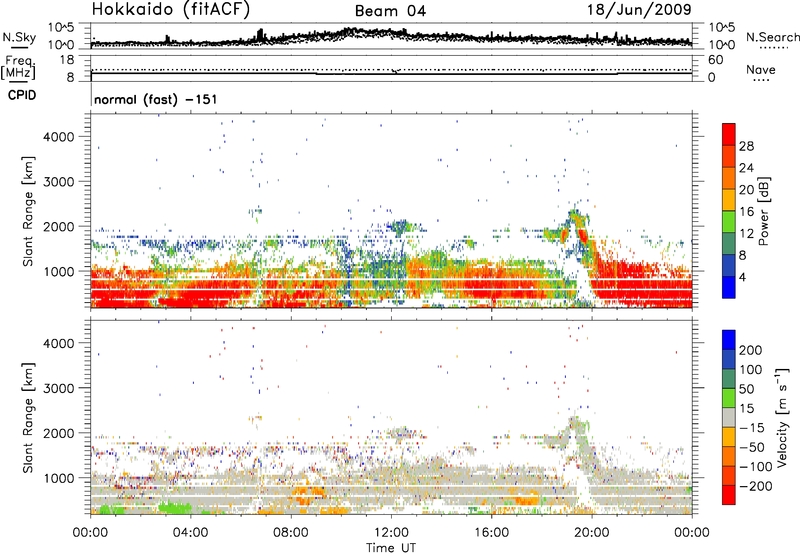Viewport: 800px width, 554px height.
Task: Click the green velocity patch near 03:00 UT
Action: pyautogui.click(x=173, y=508)
